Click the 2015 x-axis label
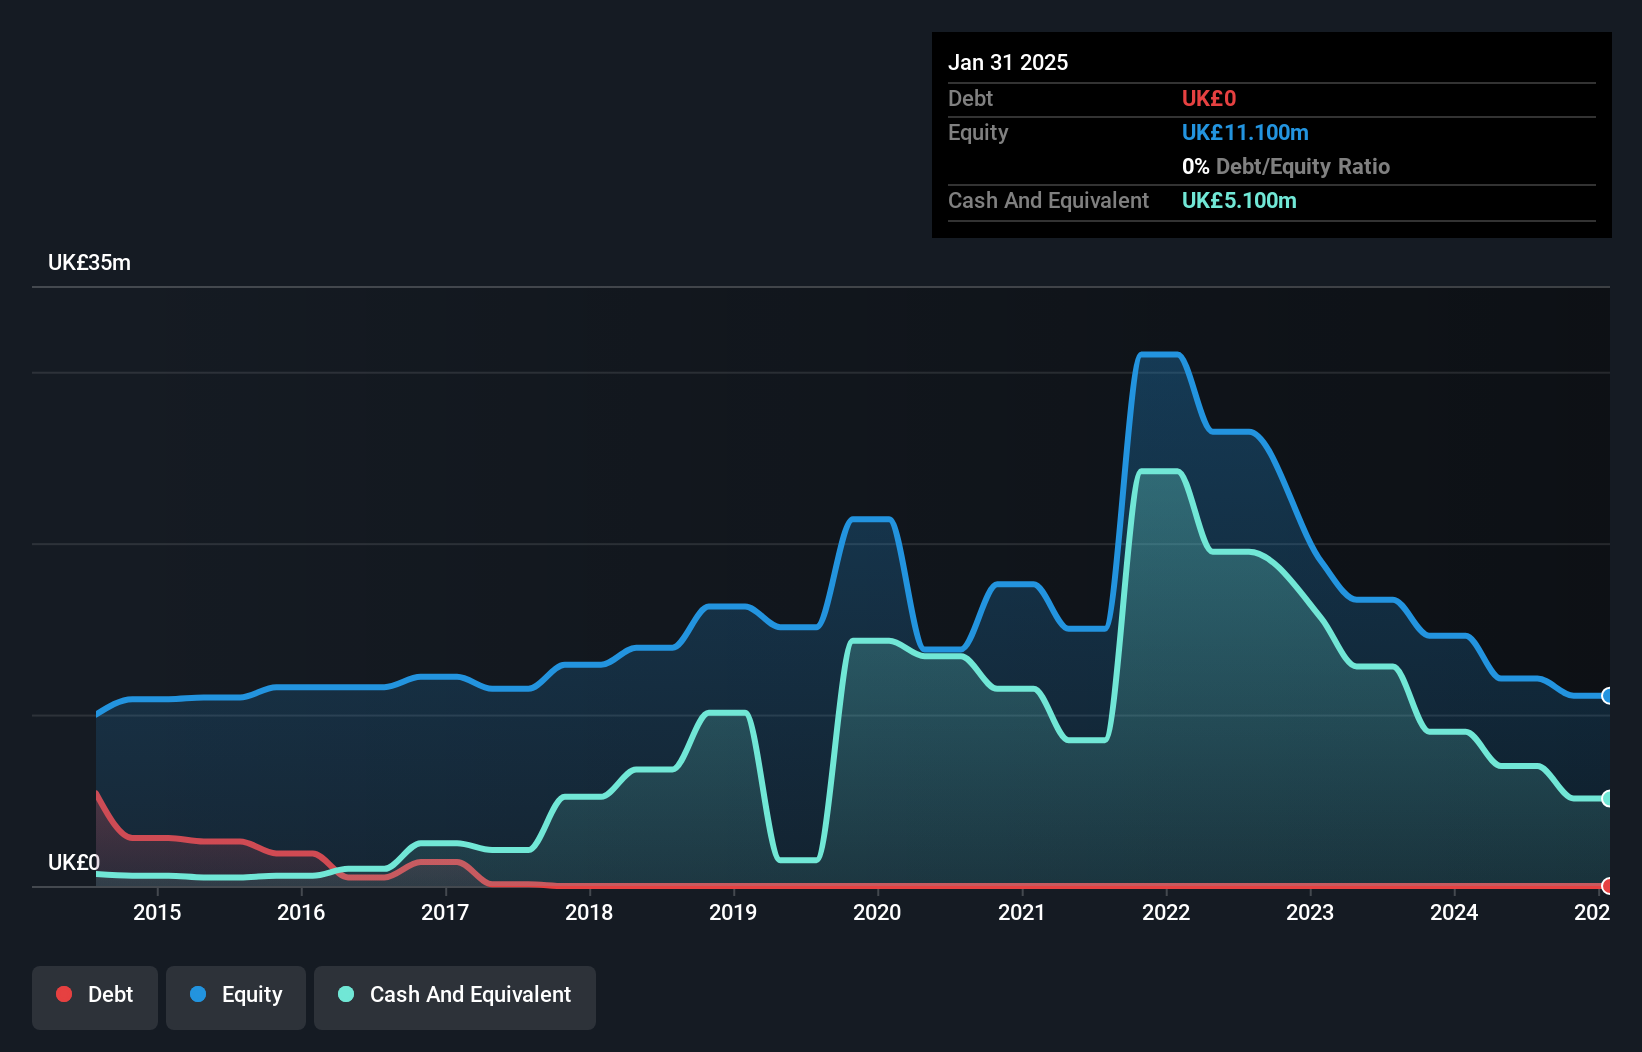The width and height of the screenshot is (1642, 1052). 157,912
